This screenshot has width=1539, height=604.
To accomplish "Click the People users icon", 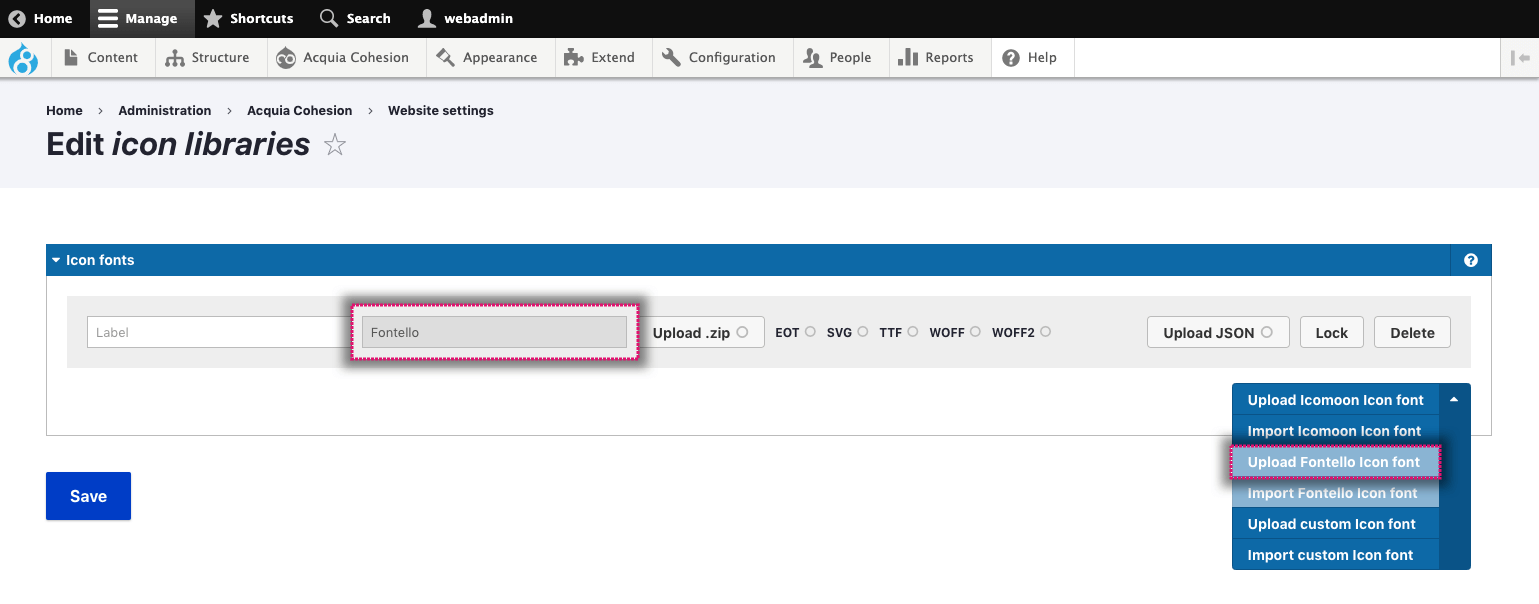I will 812,58.
